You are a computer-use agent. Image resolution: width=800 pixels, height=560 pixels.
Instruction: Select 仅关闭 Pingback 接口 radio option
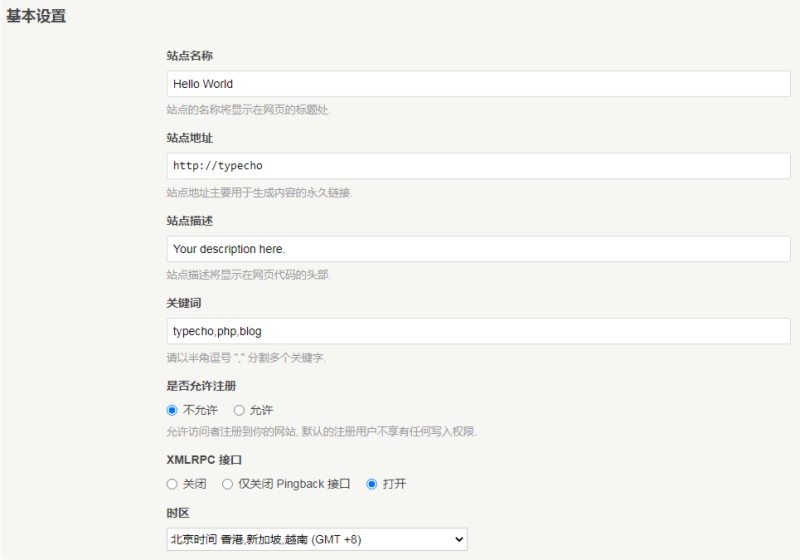(227, 484)
